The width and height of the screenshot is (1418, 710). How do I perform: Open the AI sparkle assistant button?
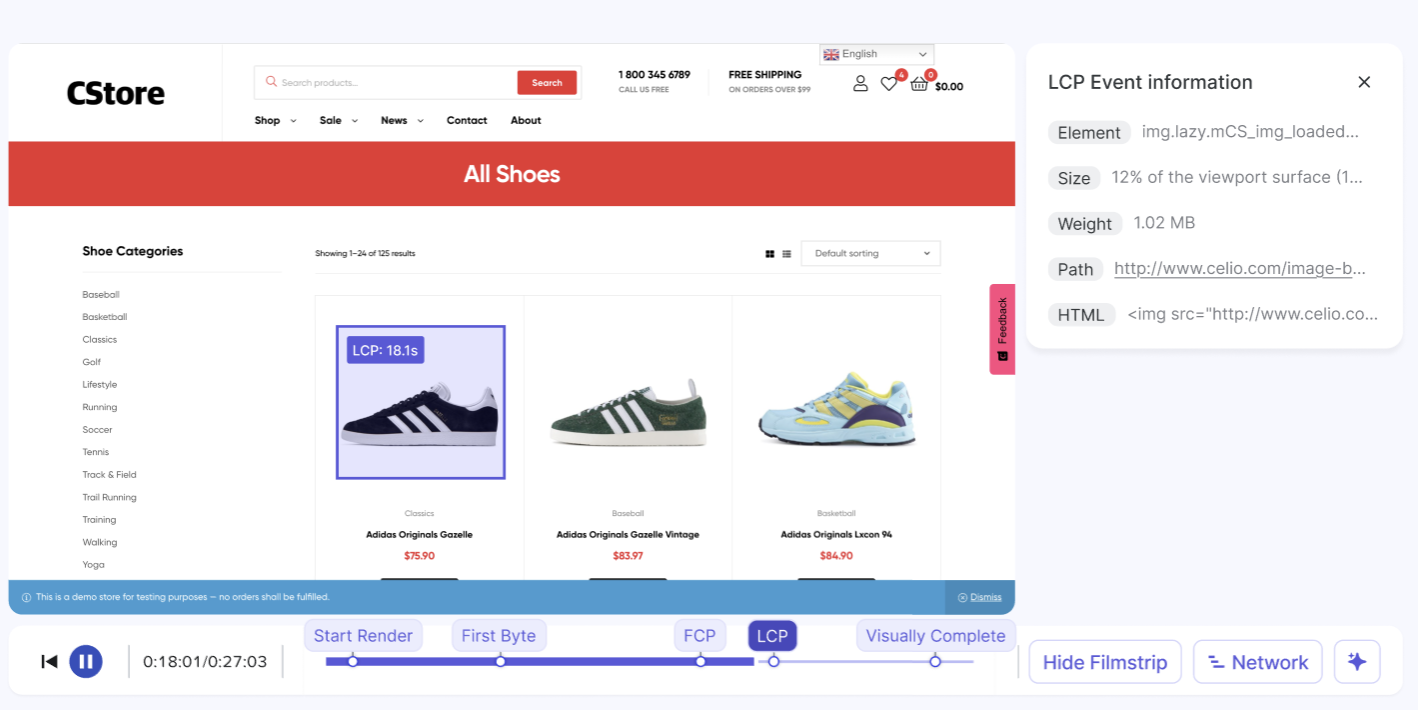coord(1357,662)
